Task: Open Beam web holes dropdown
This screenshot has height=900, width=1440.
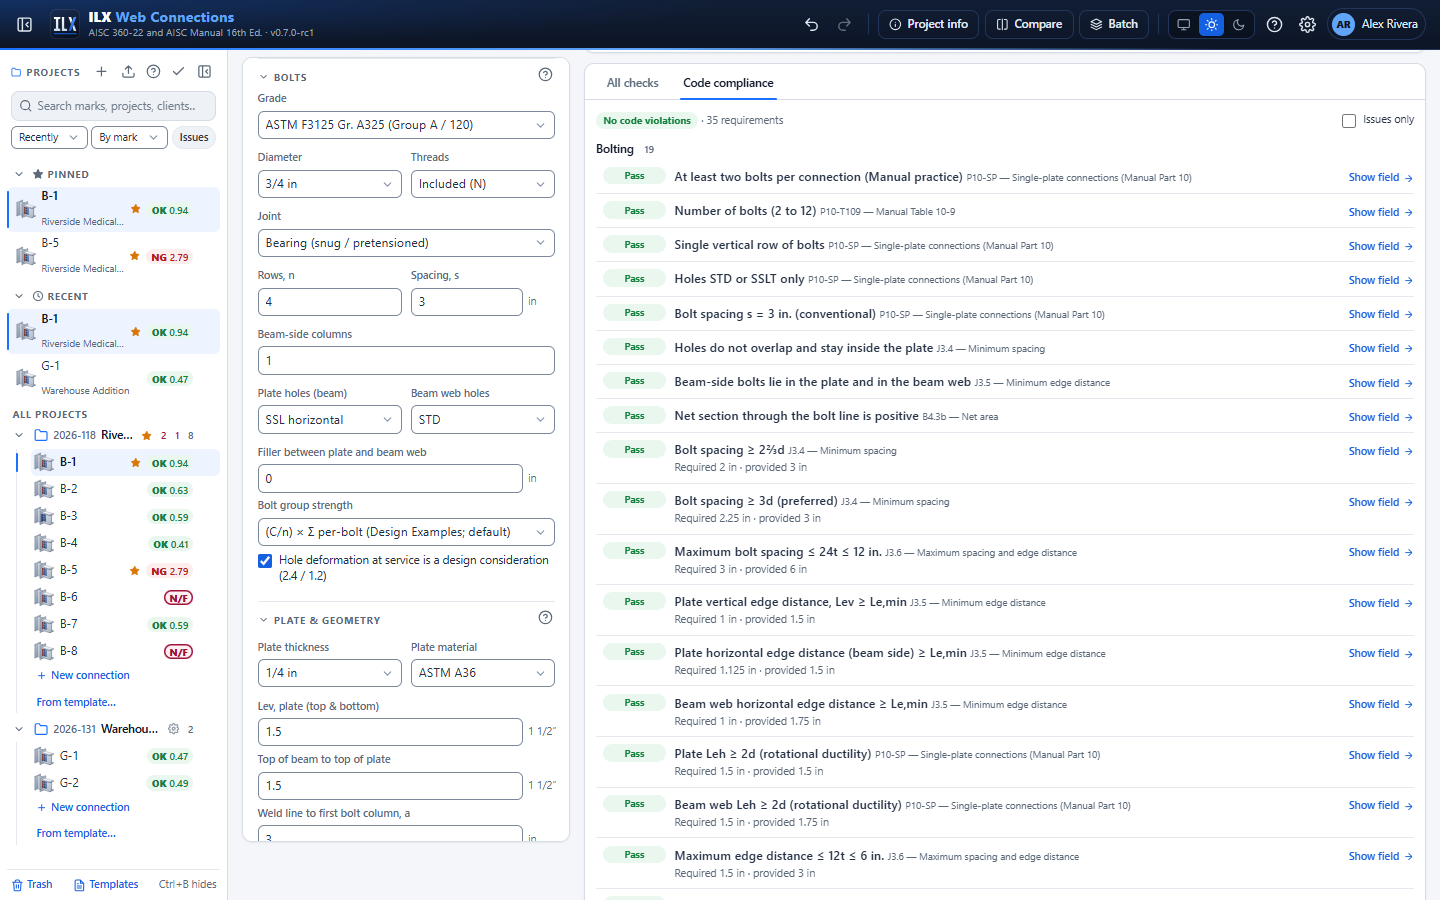Action: [483, 420]
